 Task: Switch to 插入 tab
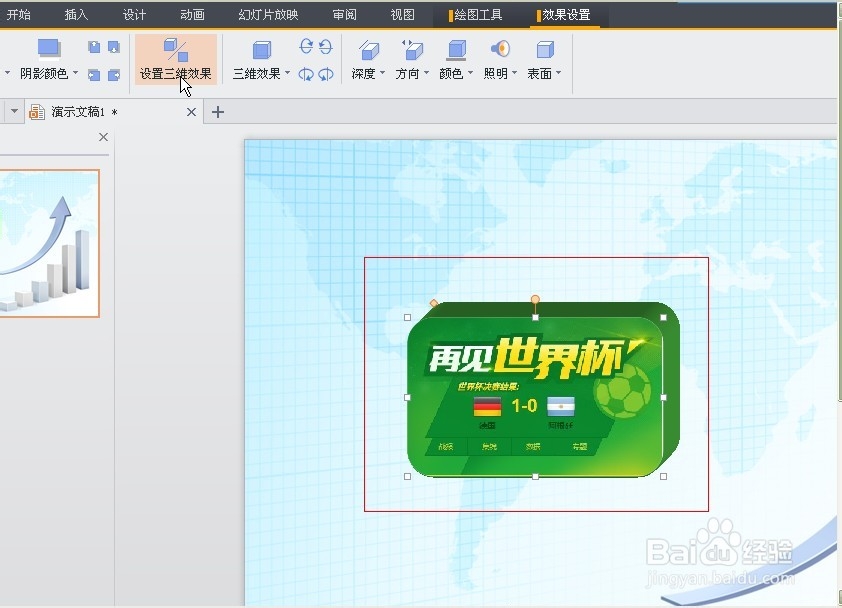pyautogui.click(x=76, y=15)
